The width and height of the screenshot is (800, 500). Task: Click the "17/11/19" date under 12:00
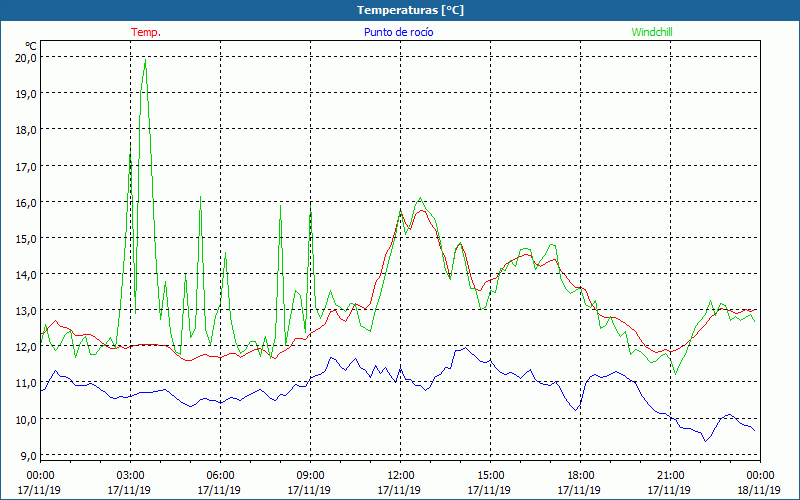click(399, 490)
